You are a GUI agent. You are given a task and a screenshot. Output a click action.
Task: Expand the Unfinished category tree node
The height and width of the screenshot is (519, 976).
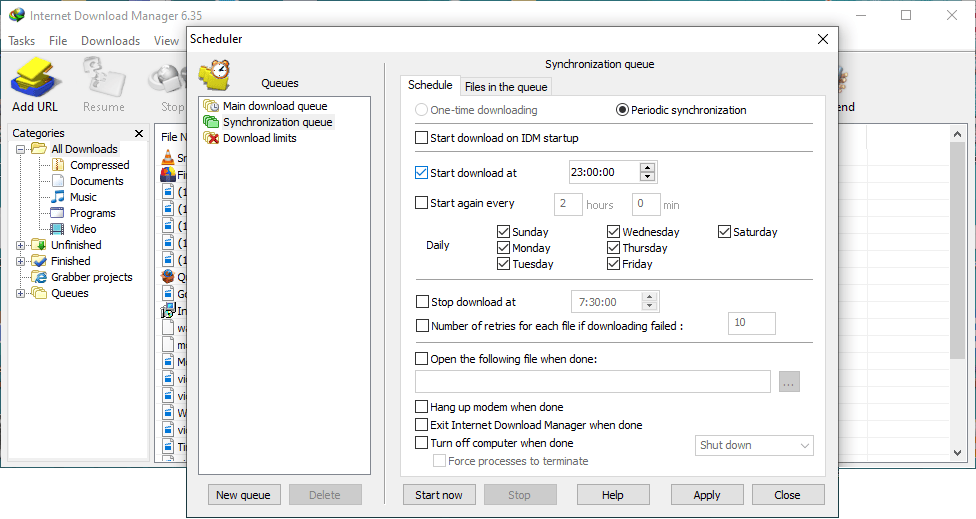[x=21, y=245]
